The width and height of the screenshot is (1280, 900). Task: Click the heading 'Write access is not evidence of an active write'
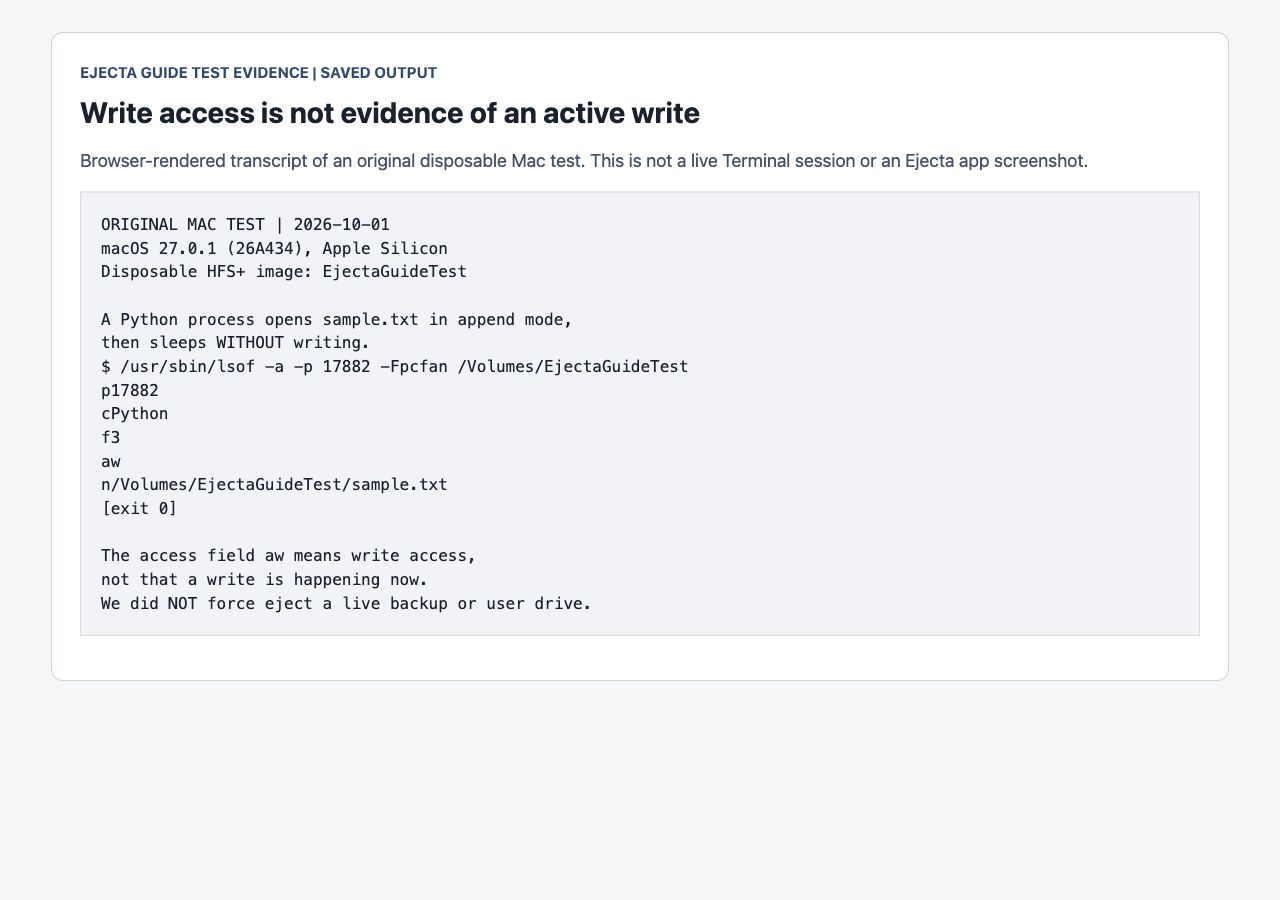(390, 113)
